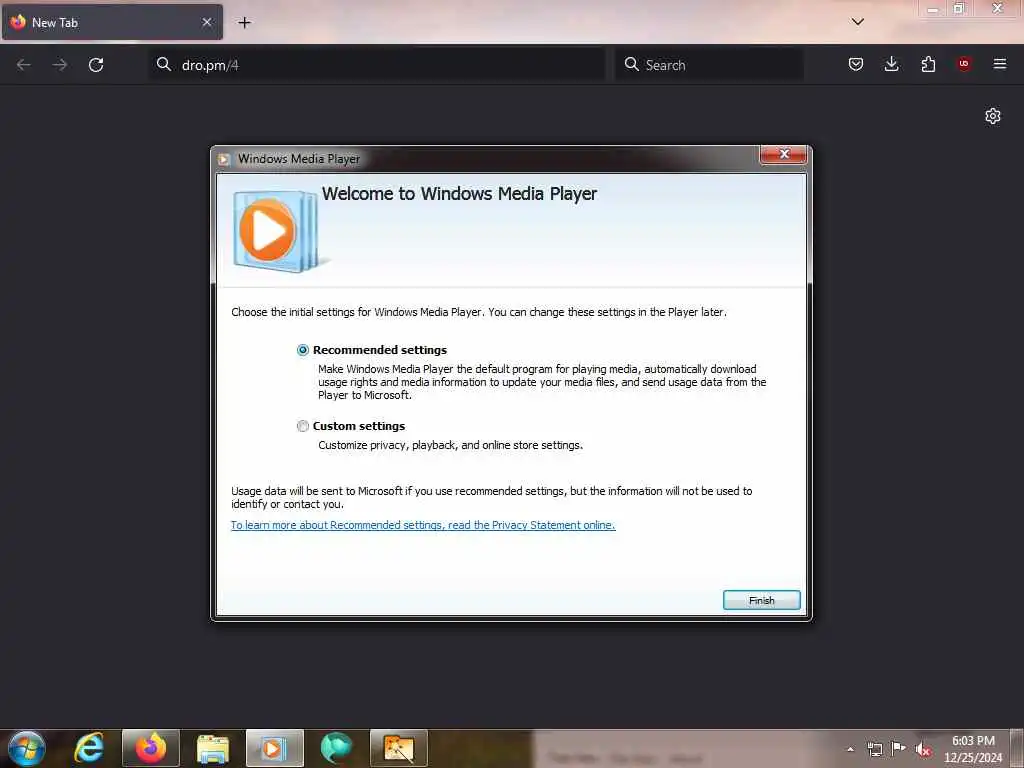This screenshot has width=1024, height=768.
Task: Open the Privacy Statement online link
Action: click(423, 525)
